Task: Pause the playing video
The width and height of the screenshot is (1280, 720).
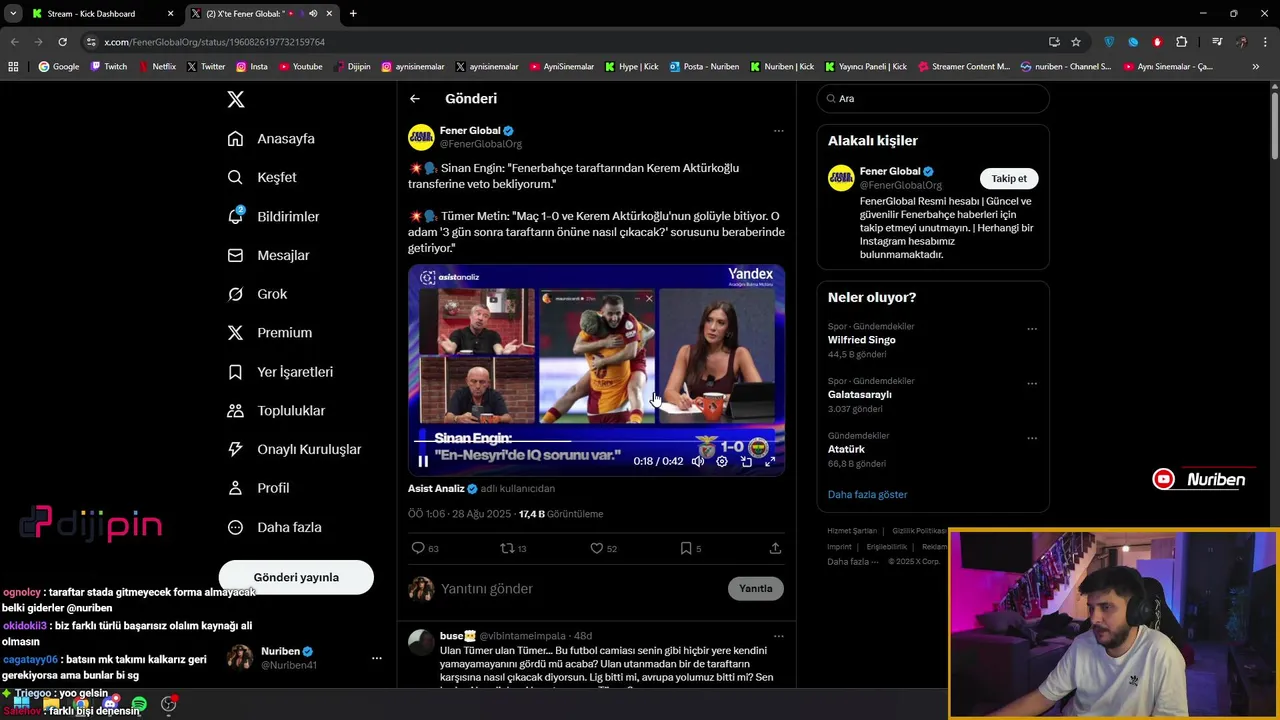Action: coord(423,461)
